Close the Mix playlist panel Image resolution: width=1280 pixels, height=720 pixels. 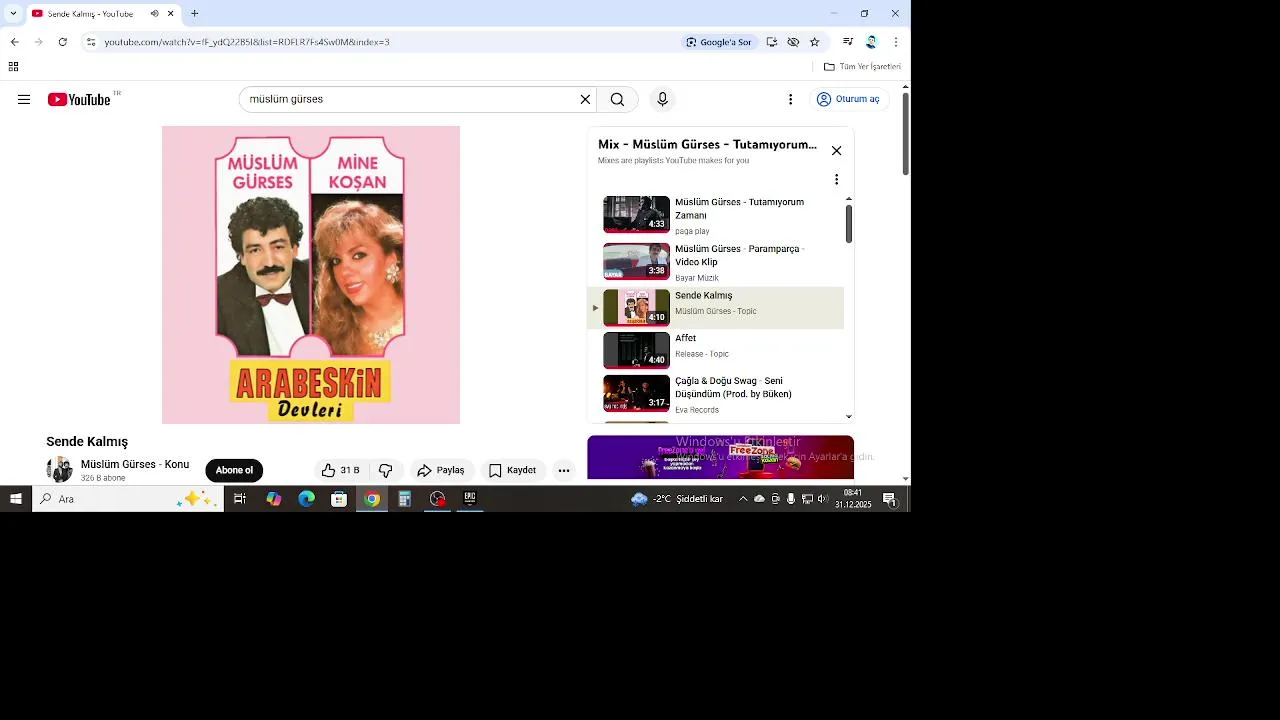click(836, 151)
